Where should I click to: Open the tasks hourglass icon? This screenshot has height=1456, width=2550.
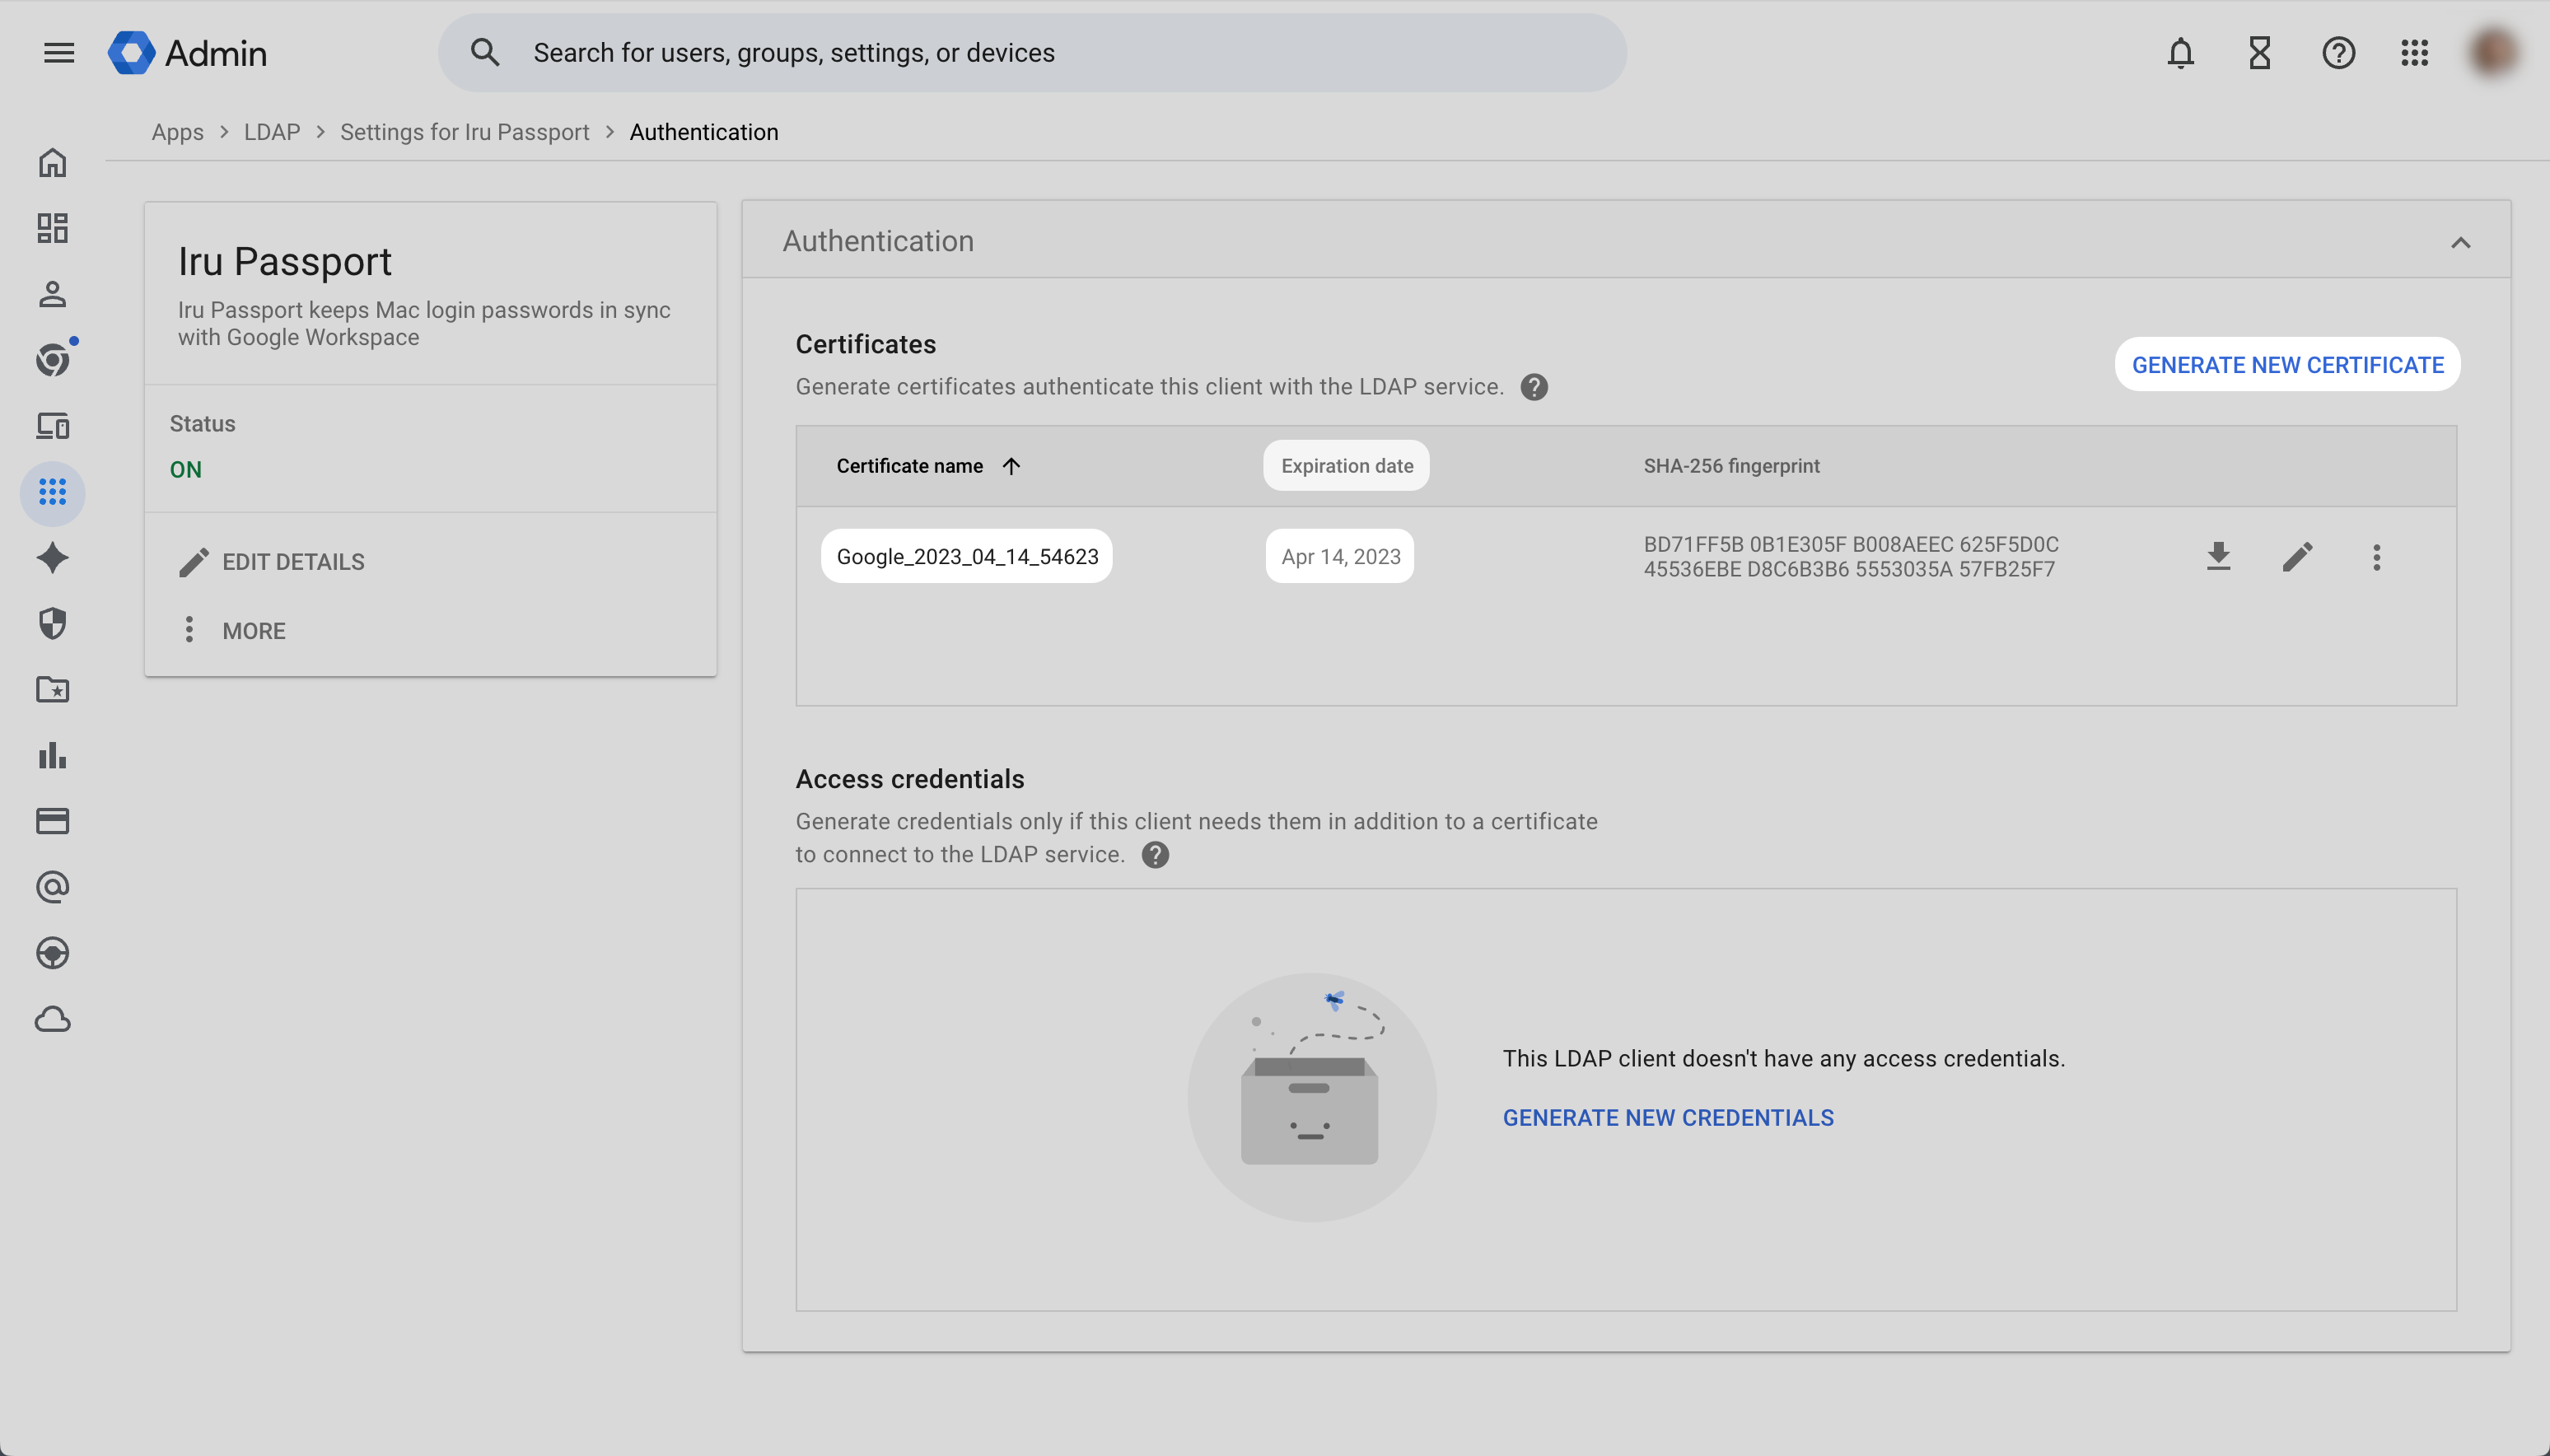2259,53
